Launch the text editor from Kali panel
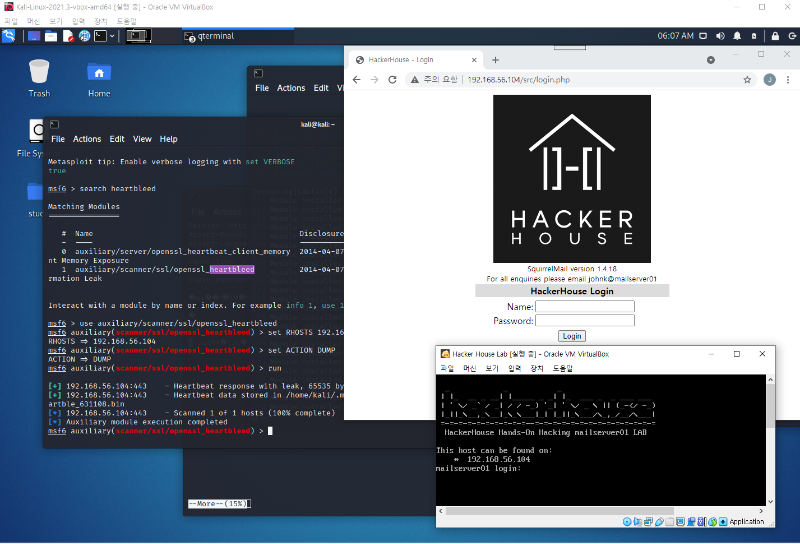The width and height of the screenshot is (800, 544). tap(68, 36)
